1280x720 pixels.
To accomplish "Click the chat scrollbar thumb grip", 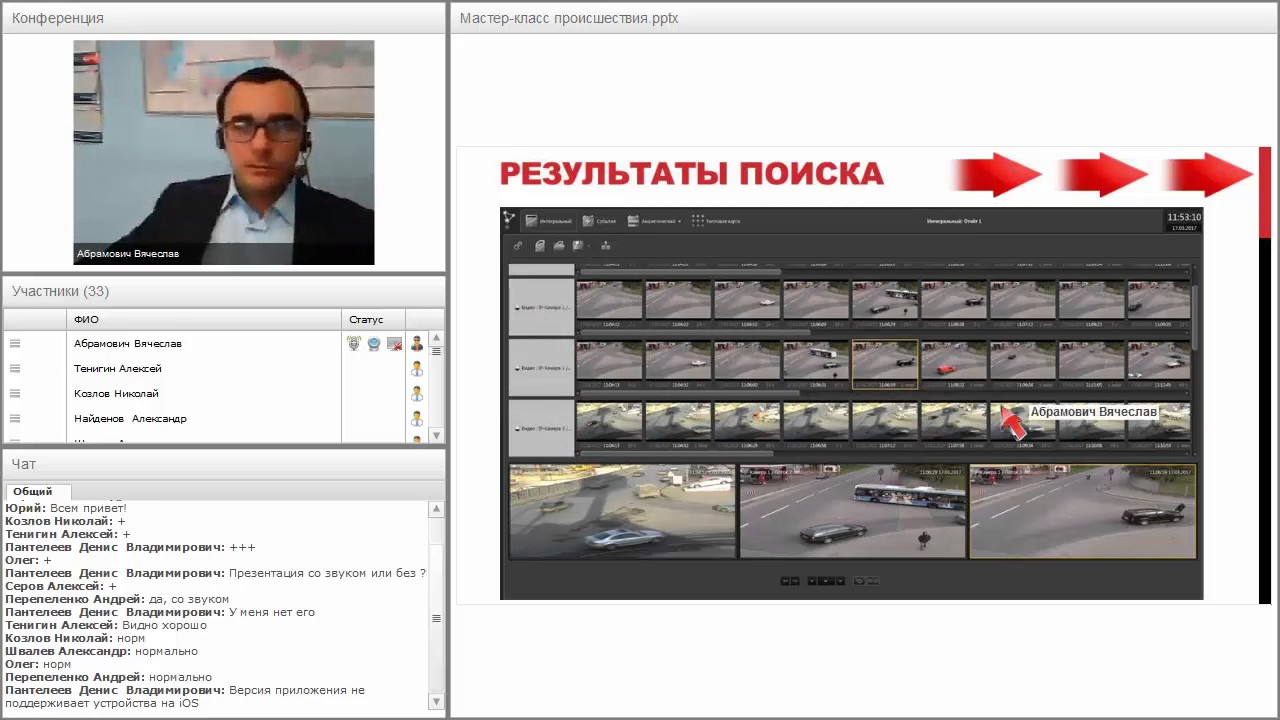I will (x=436, y=618).
